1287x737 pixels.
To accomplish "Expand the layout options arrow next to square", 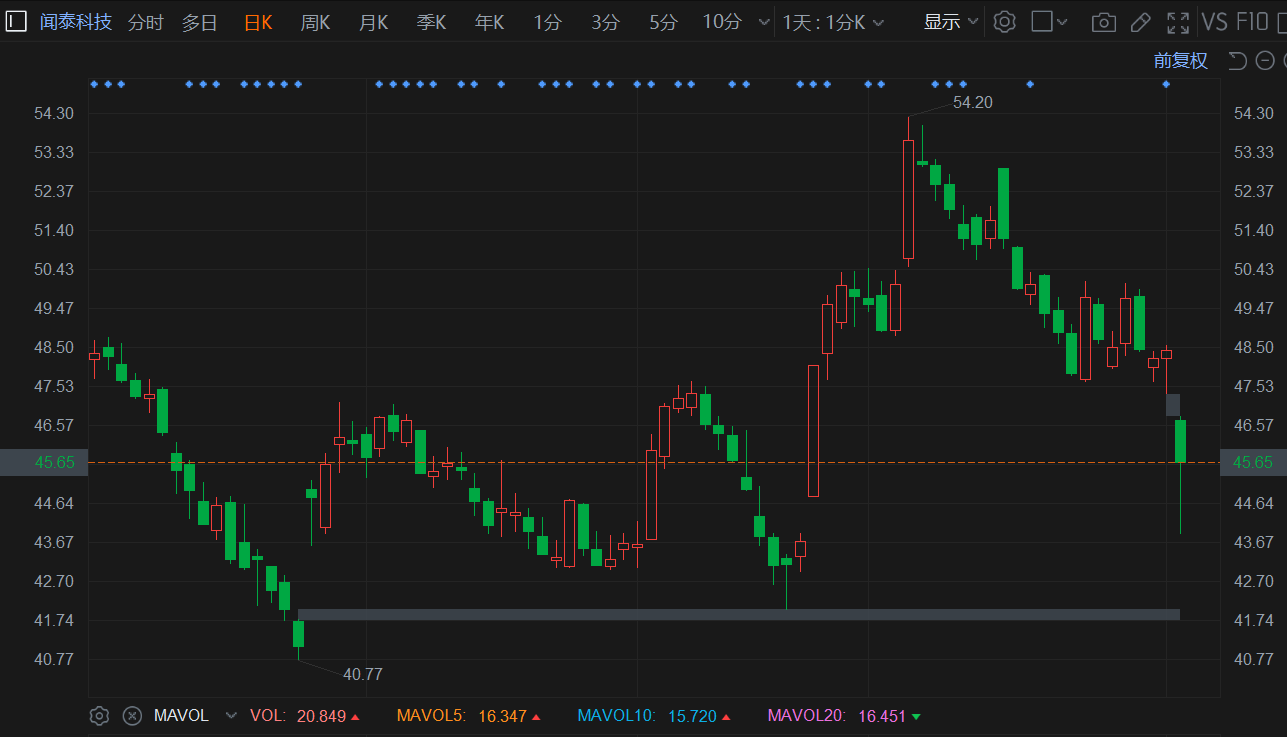I will 1062,22.
